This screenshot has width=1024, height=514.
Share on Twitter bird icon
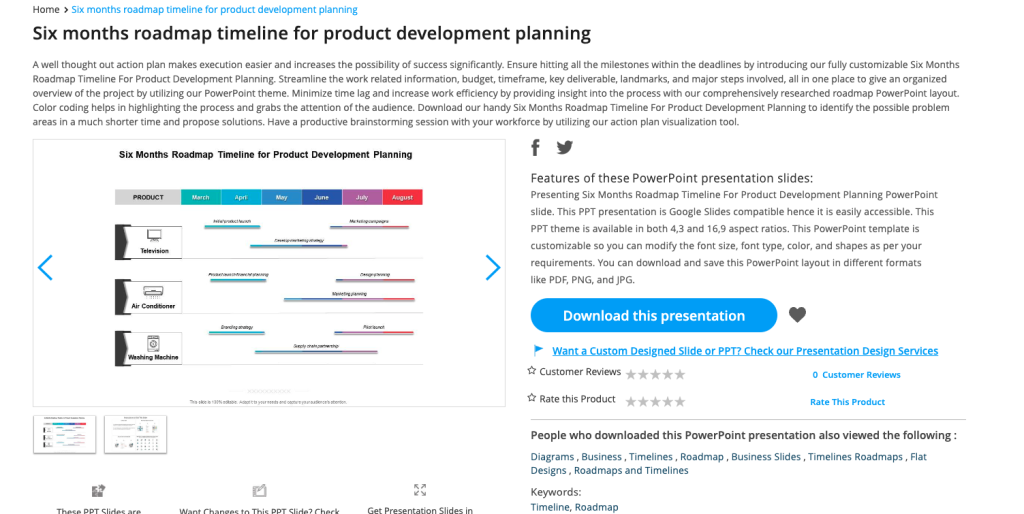point(565,148)
